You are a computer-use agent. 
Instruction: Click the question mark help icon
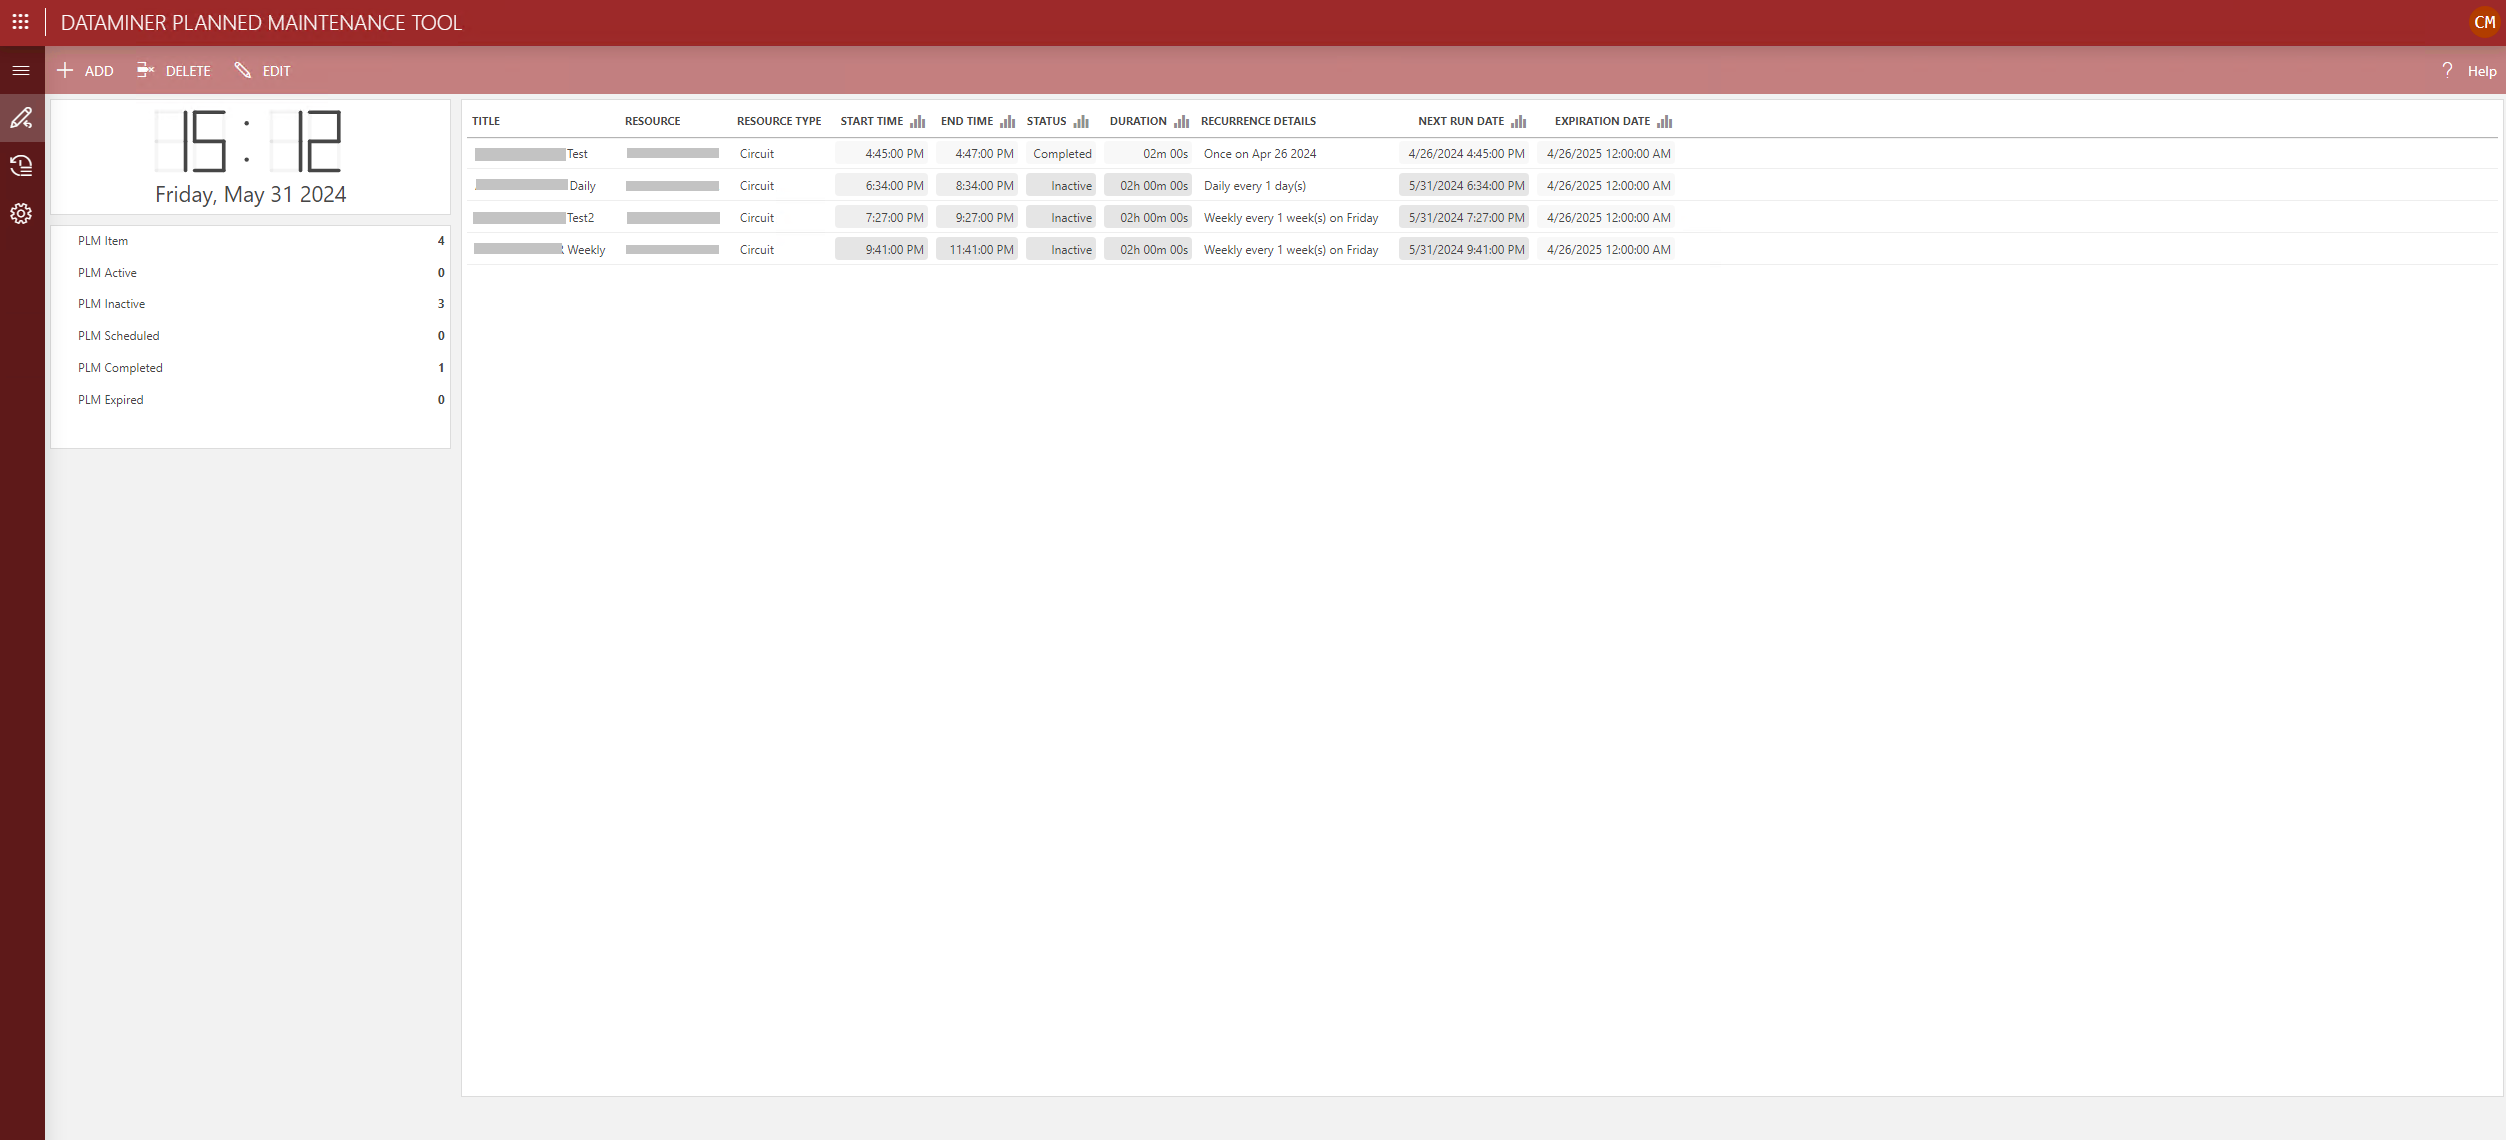(x=2447, y=70)
